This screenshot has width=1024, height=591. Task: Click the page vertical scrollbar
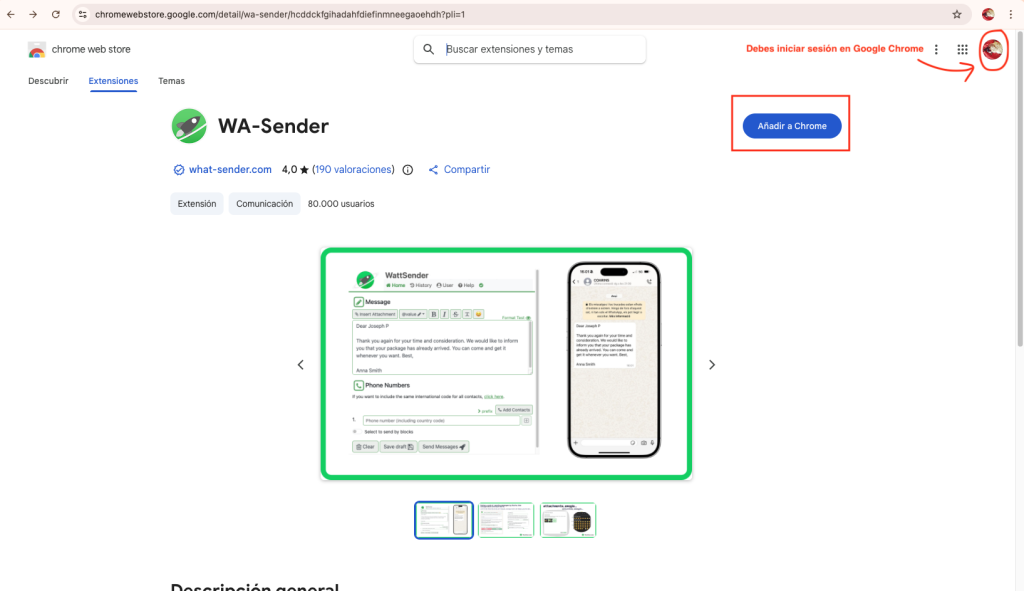[x=1019, y=189]
